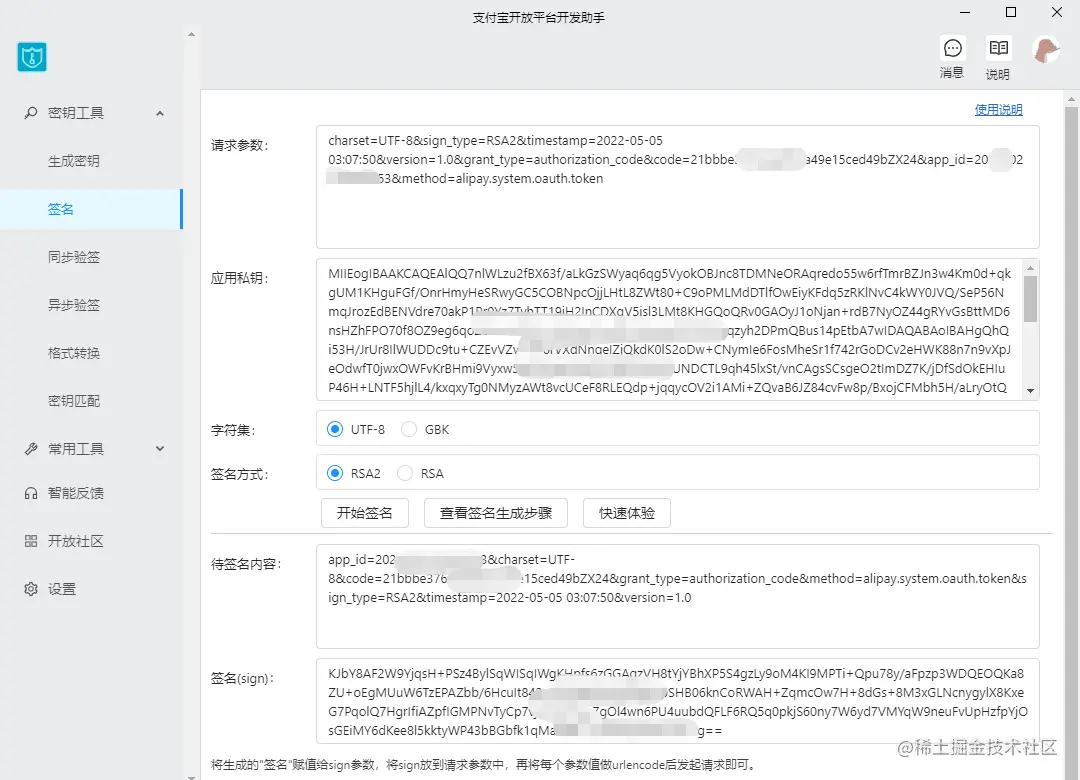Image resolution: width=1080 pixels, height=780 pixels.
Task: Open 密钥匹配 sidebar item
Action: point(74,401)
